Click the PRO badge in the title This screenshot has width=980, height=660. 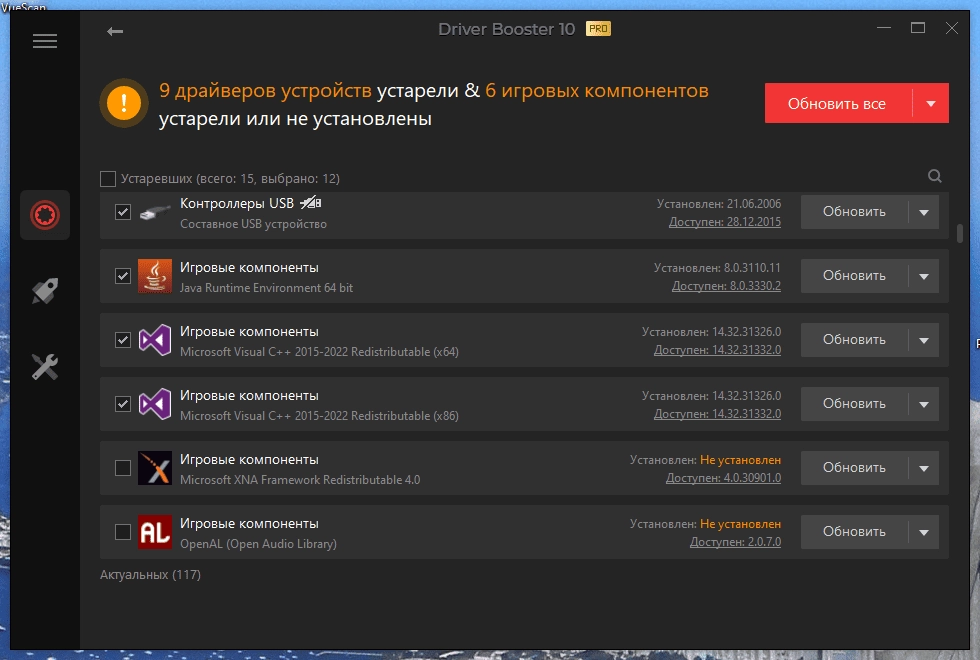[x=598, y=29]
